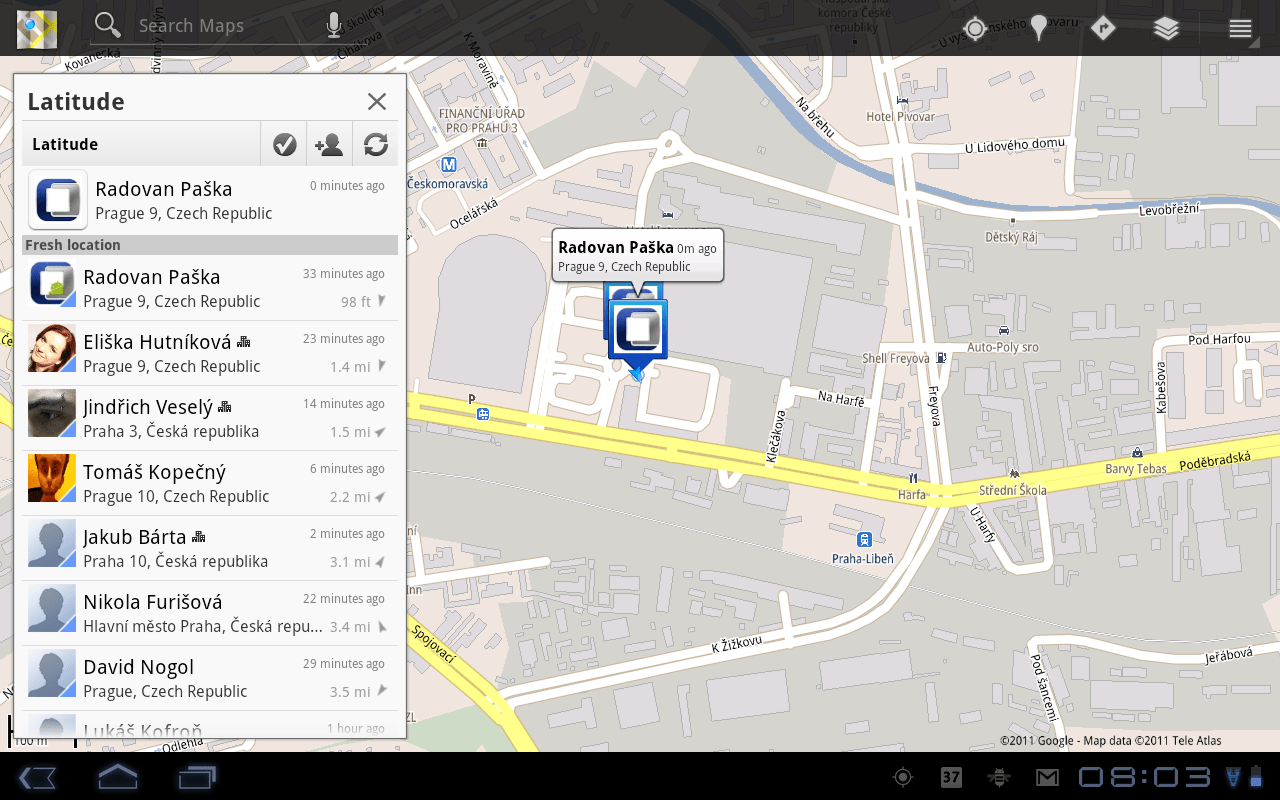This screenshot has width=1280, height=800.
Task: Open USB debugging bug notification icon
Action: pos(998,777)
